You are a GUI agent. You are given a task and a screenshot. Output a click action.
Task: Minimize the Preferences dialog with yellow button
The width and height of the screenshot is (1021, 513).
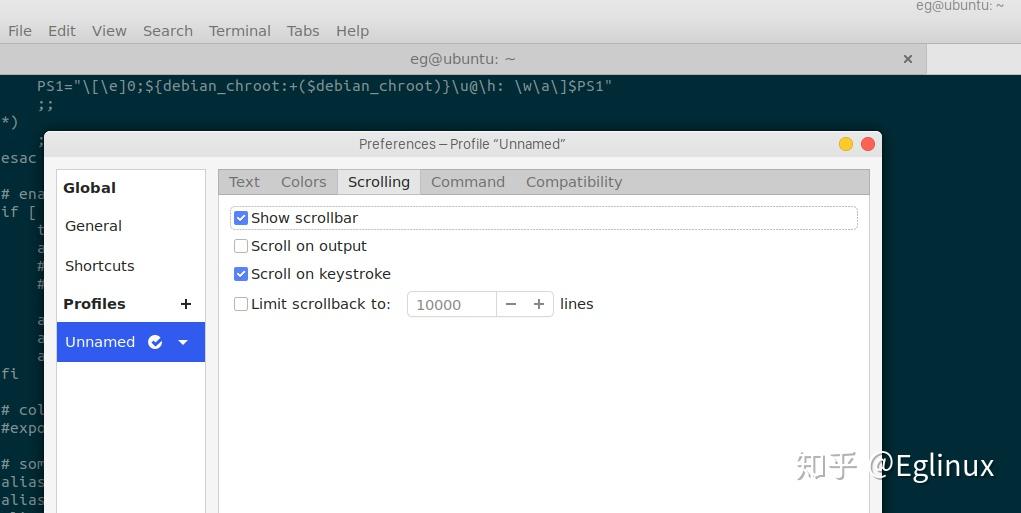846,144
